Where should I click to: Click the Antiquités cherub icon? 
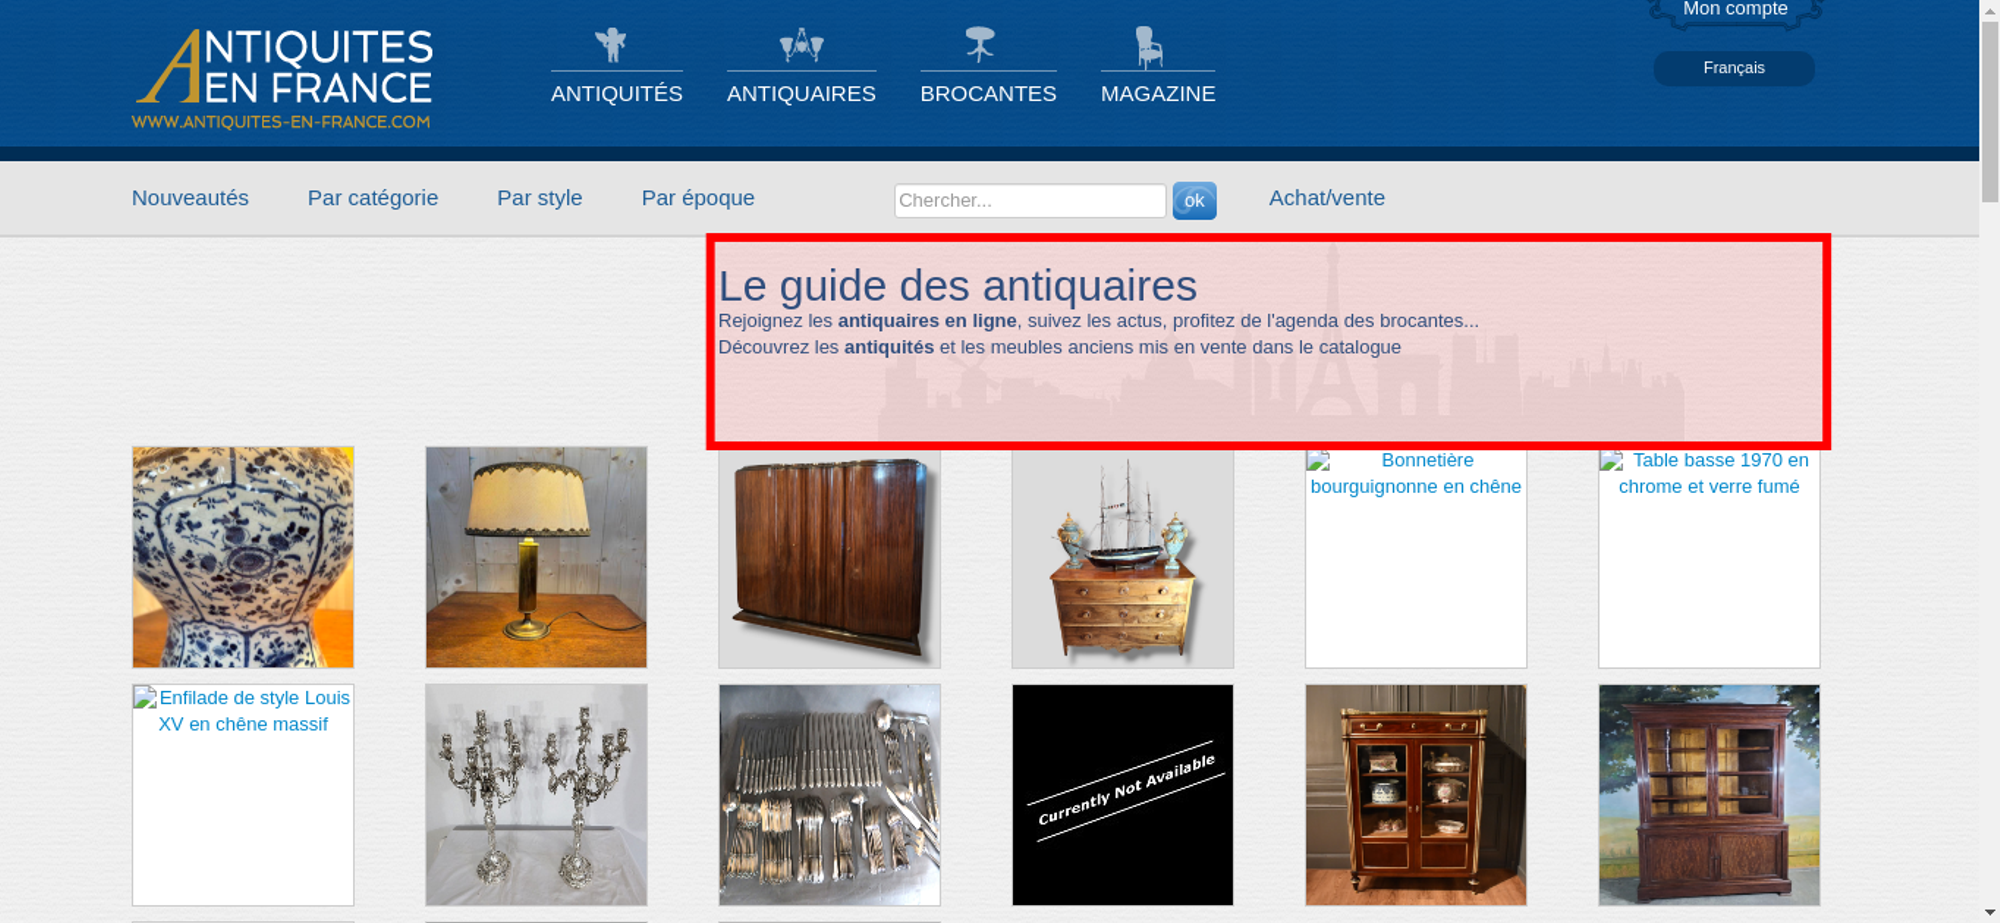(x=611, y=45)
